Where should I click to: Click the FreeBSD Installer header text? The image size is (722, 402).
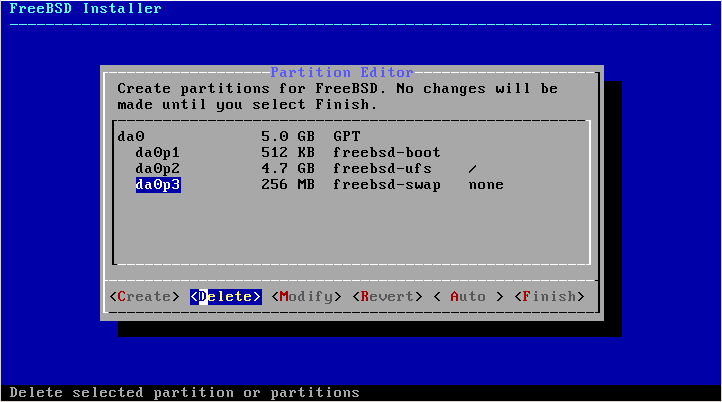click(86, 8)
